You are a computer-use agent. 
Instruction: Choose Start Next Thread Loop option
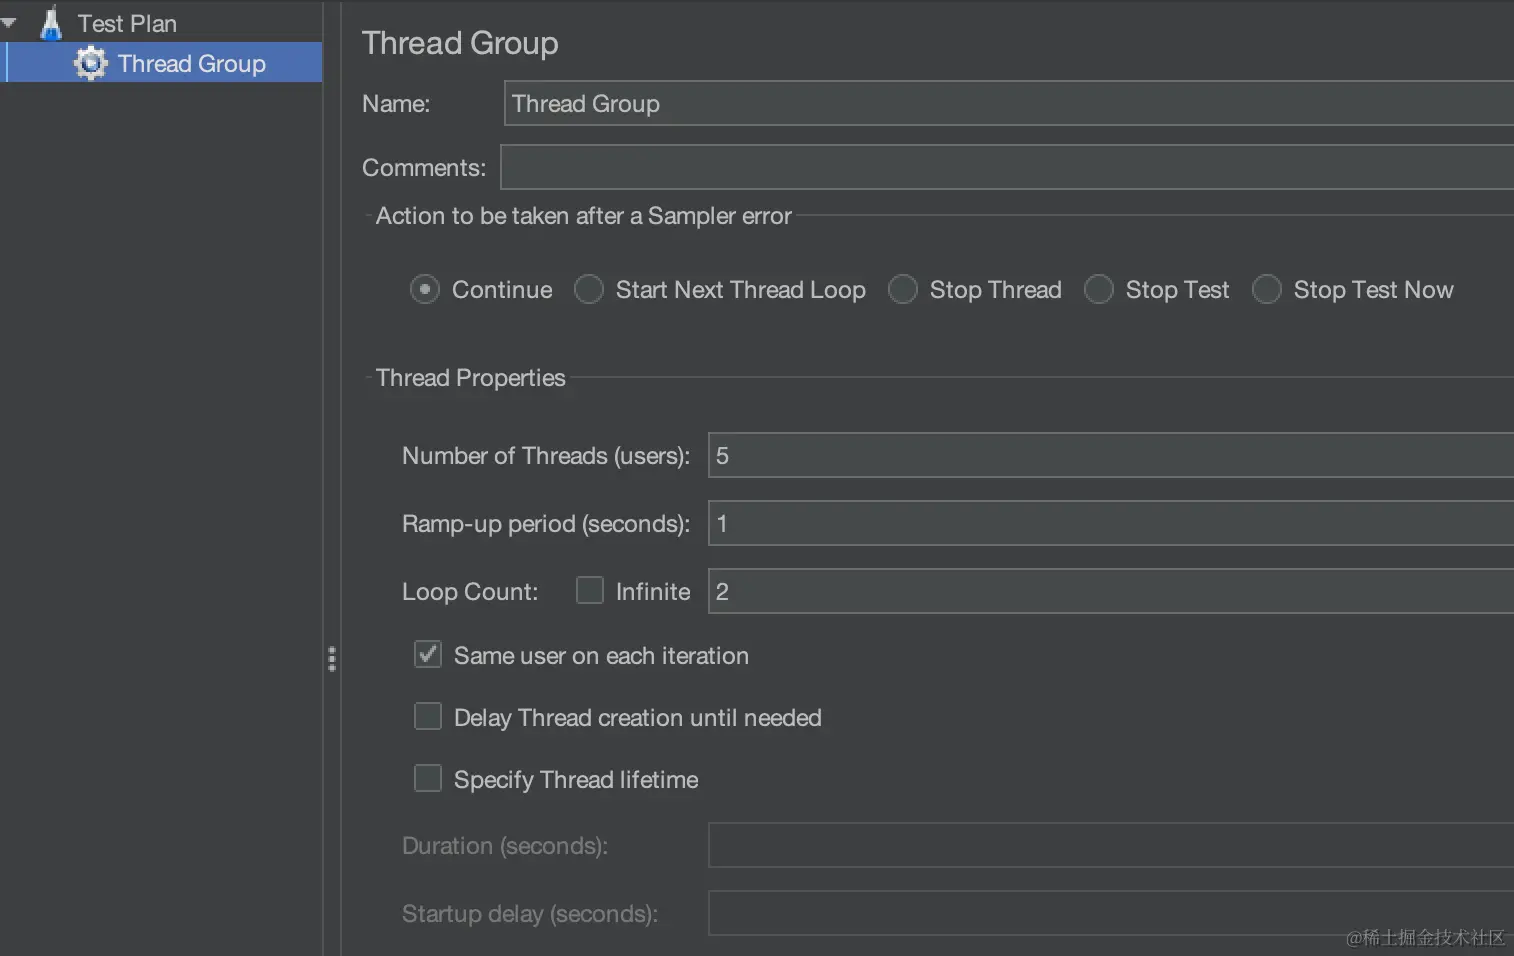[x=588, y=289]
